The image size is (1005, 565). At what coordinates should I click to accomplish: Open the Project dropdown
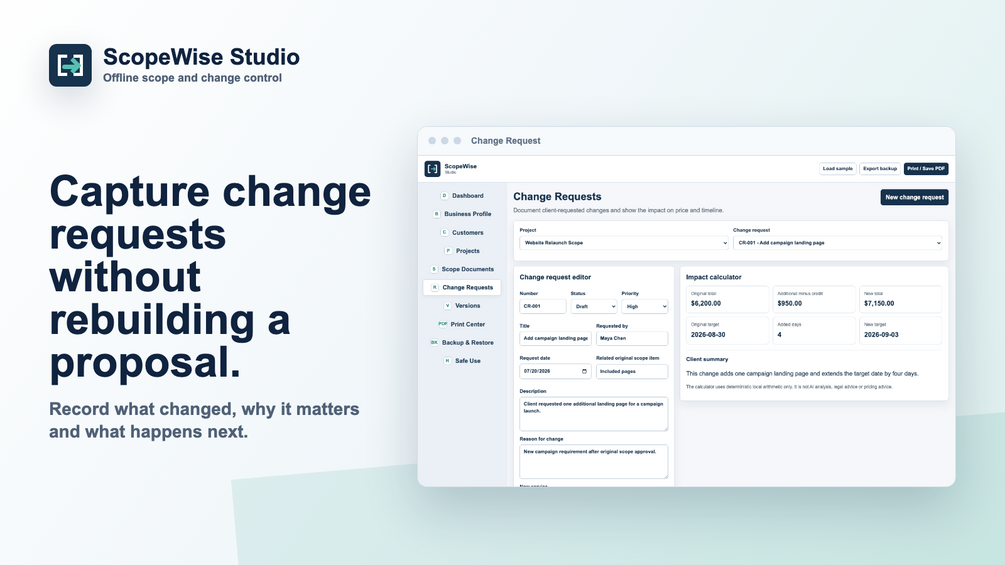(624, 243)
